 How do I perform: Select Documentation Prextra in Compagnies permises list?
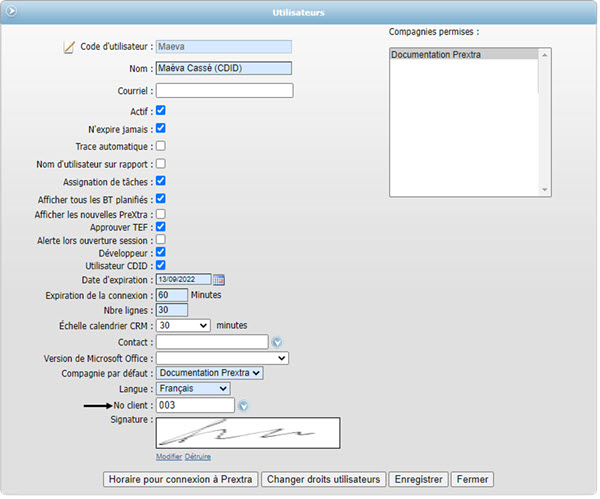pos(436,55)
